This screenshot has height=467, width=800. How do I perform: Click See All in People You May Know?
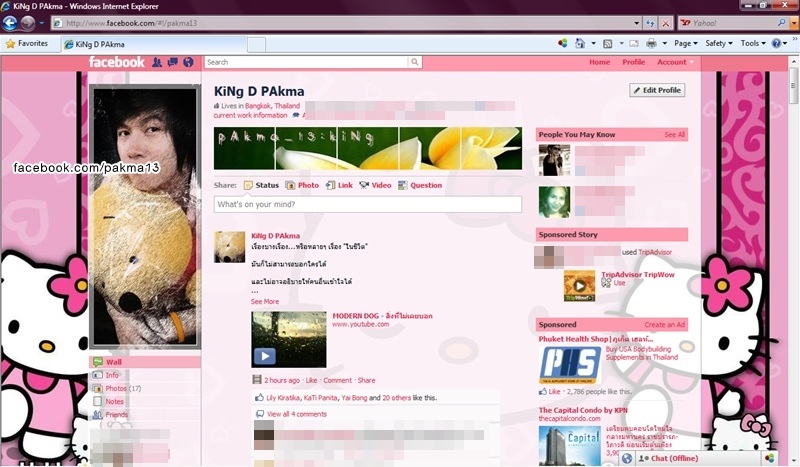coord(674,135)
